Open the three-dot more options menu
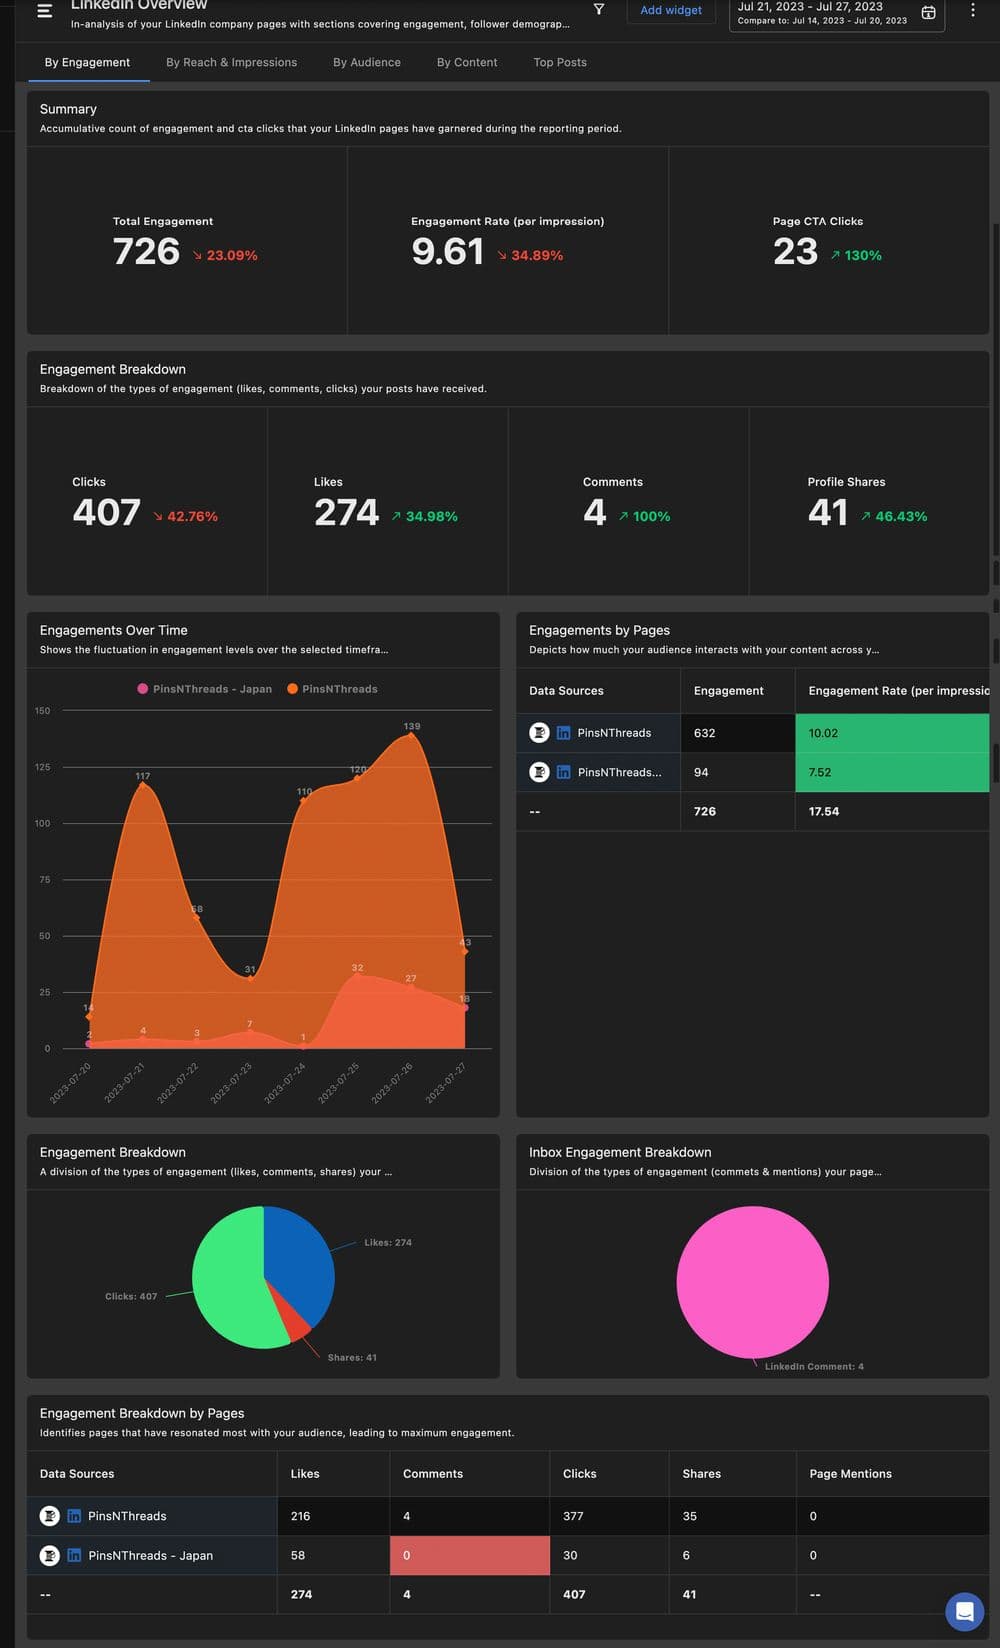This screenshot has height=1648, width=1000. tap(972, 11)
